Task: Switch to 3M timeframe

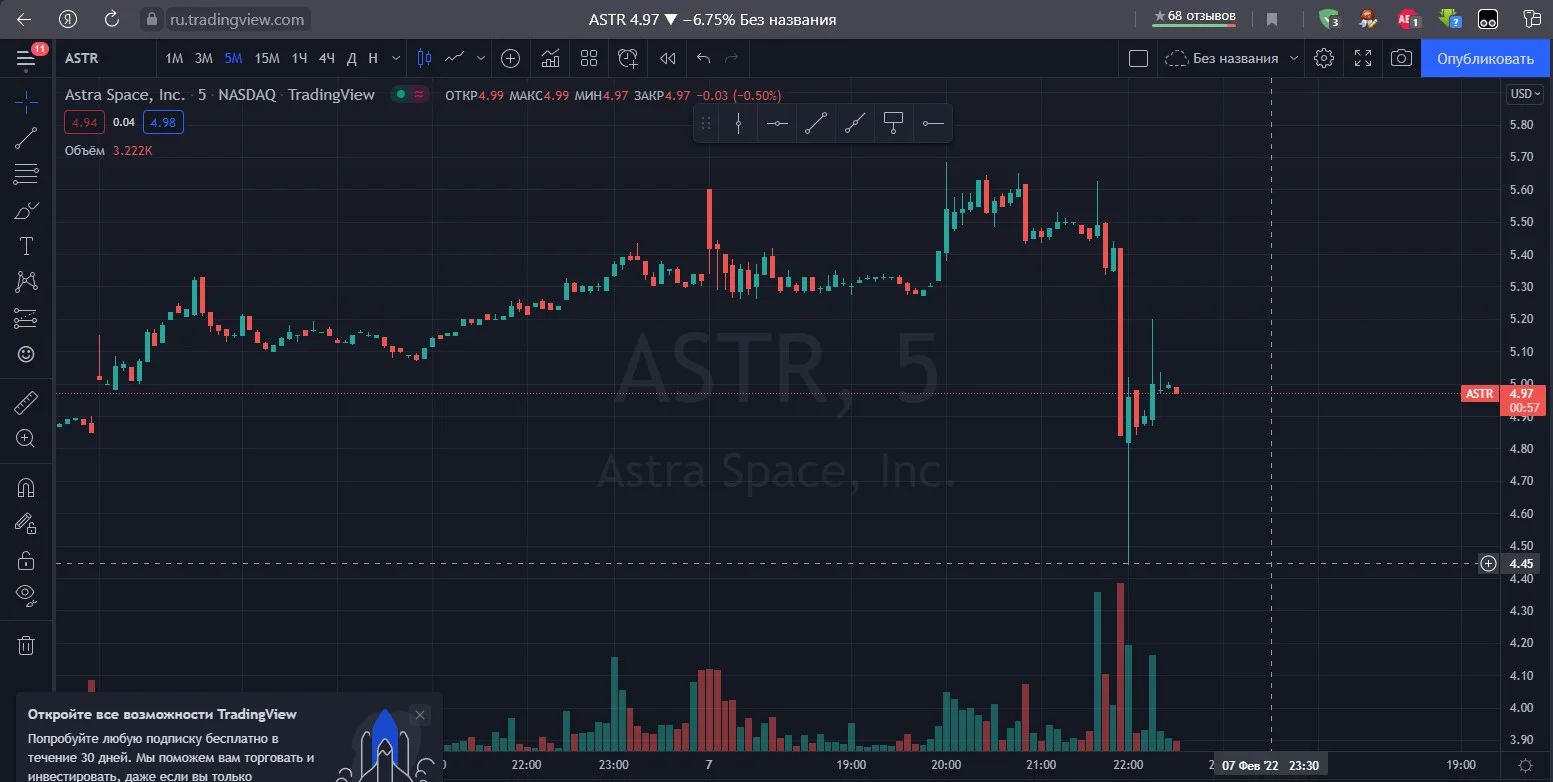Action: click(x=203, y=59)
